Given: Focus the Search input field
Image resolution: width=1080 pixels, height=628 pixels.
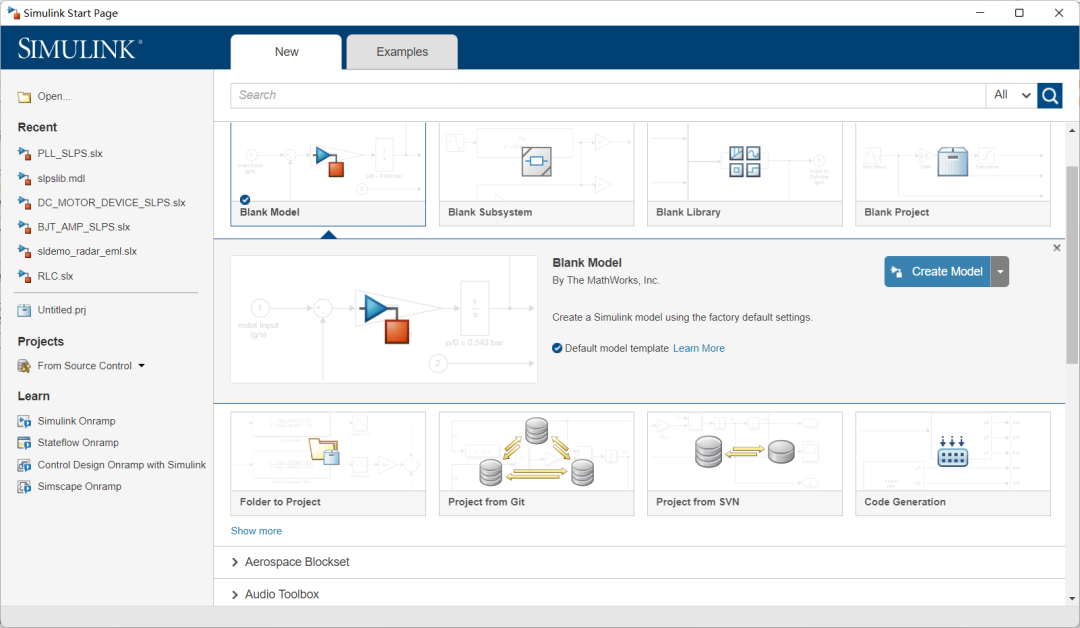Looking at the screenshot, I should 608,96.
